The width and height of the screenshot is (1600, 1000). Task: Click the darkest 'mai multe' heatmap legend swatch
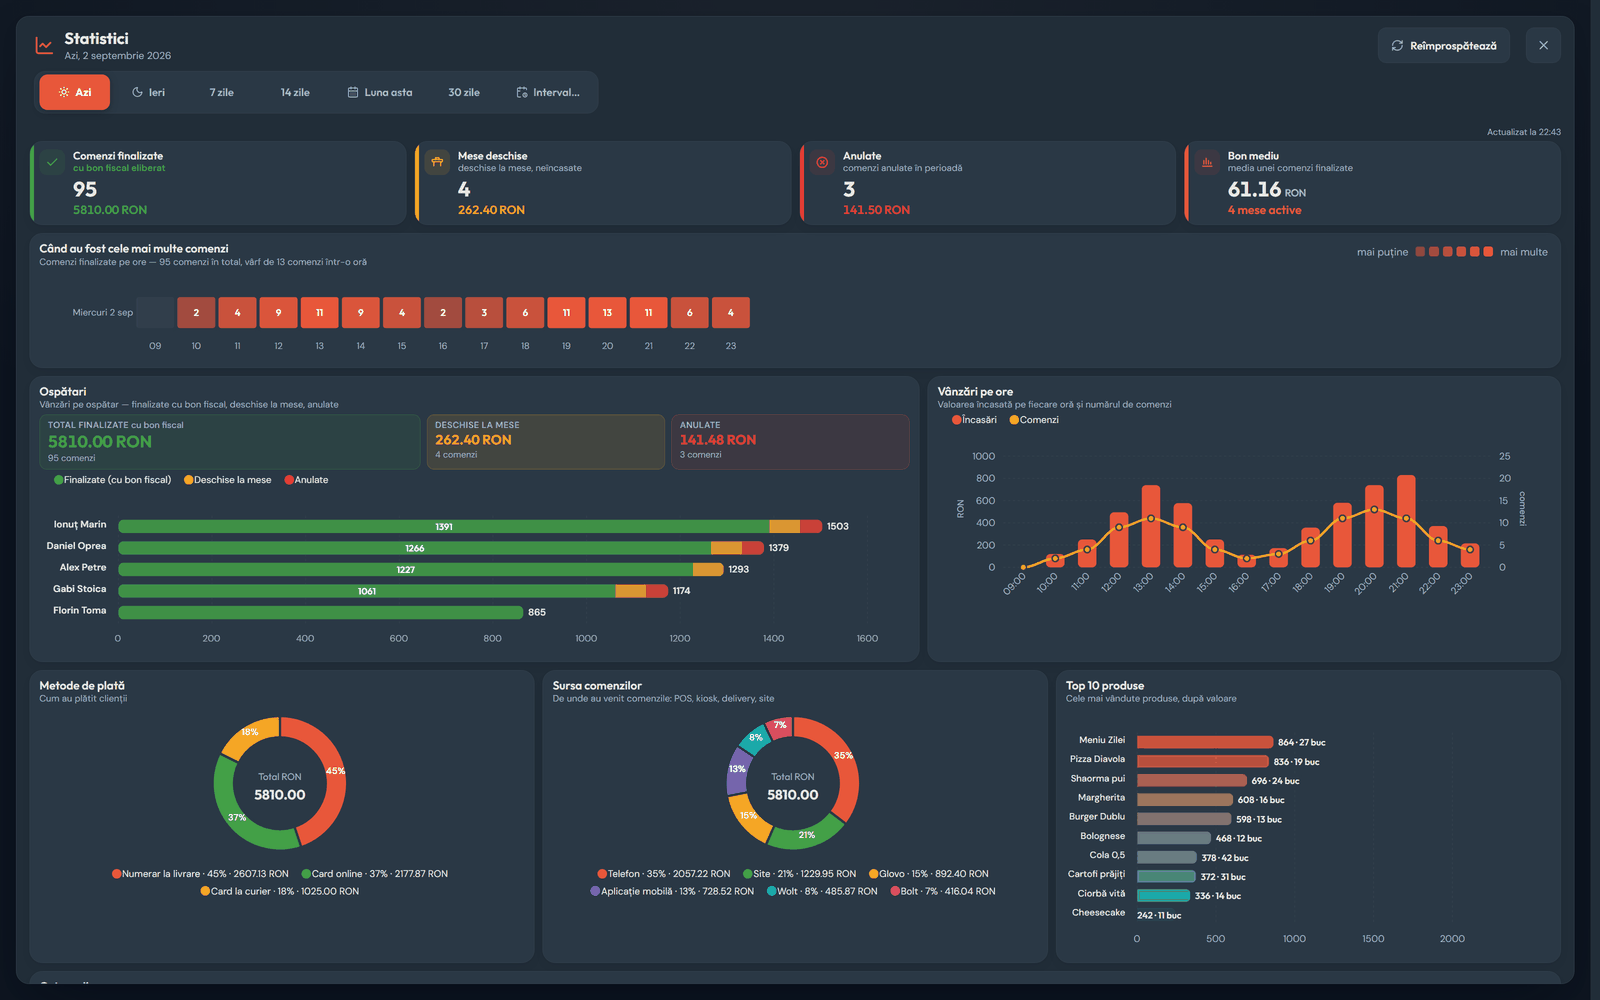(1488, 252)
